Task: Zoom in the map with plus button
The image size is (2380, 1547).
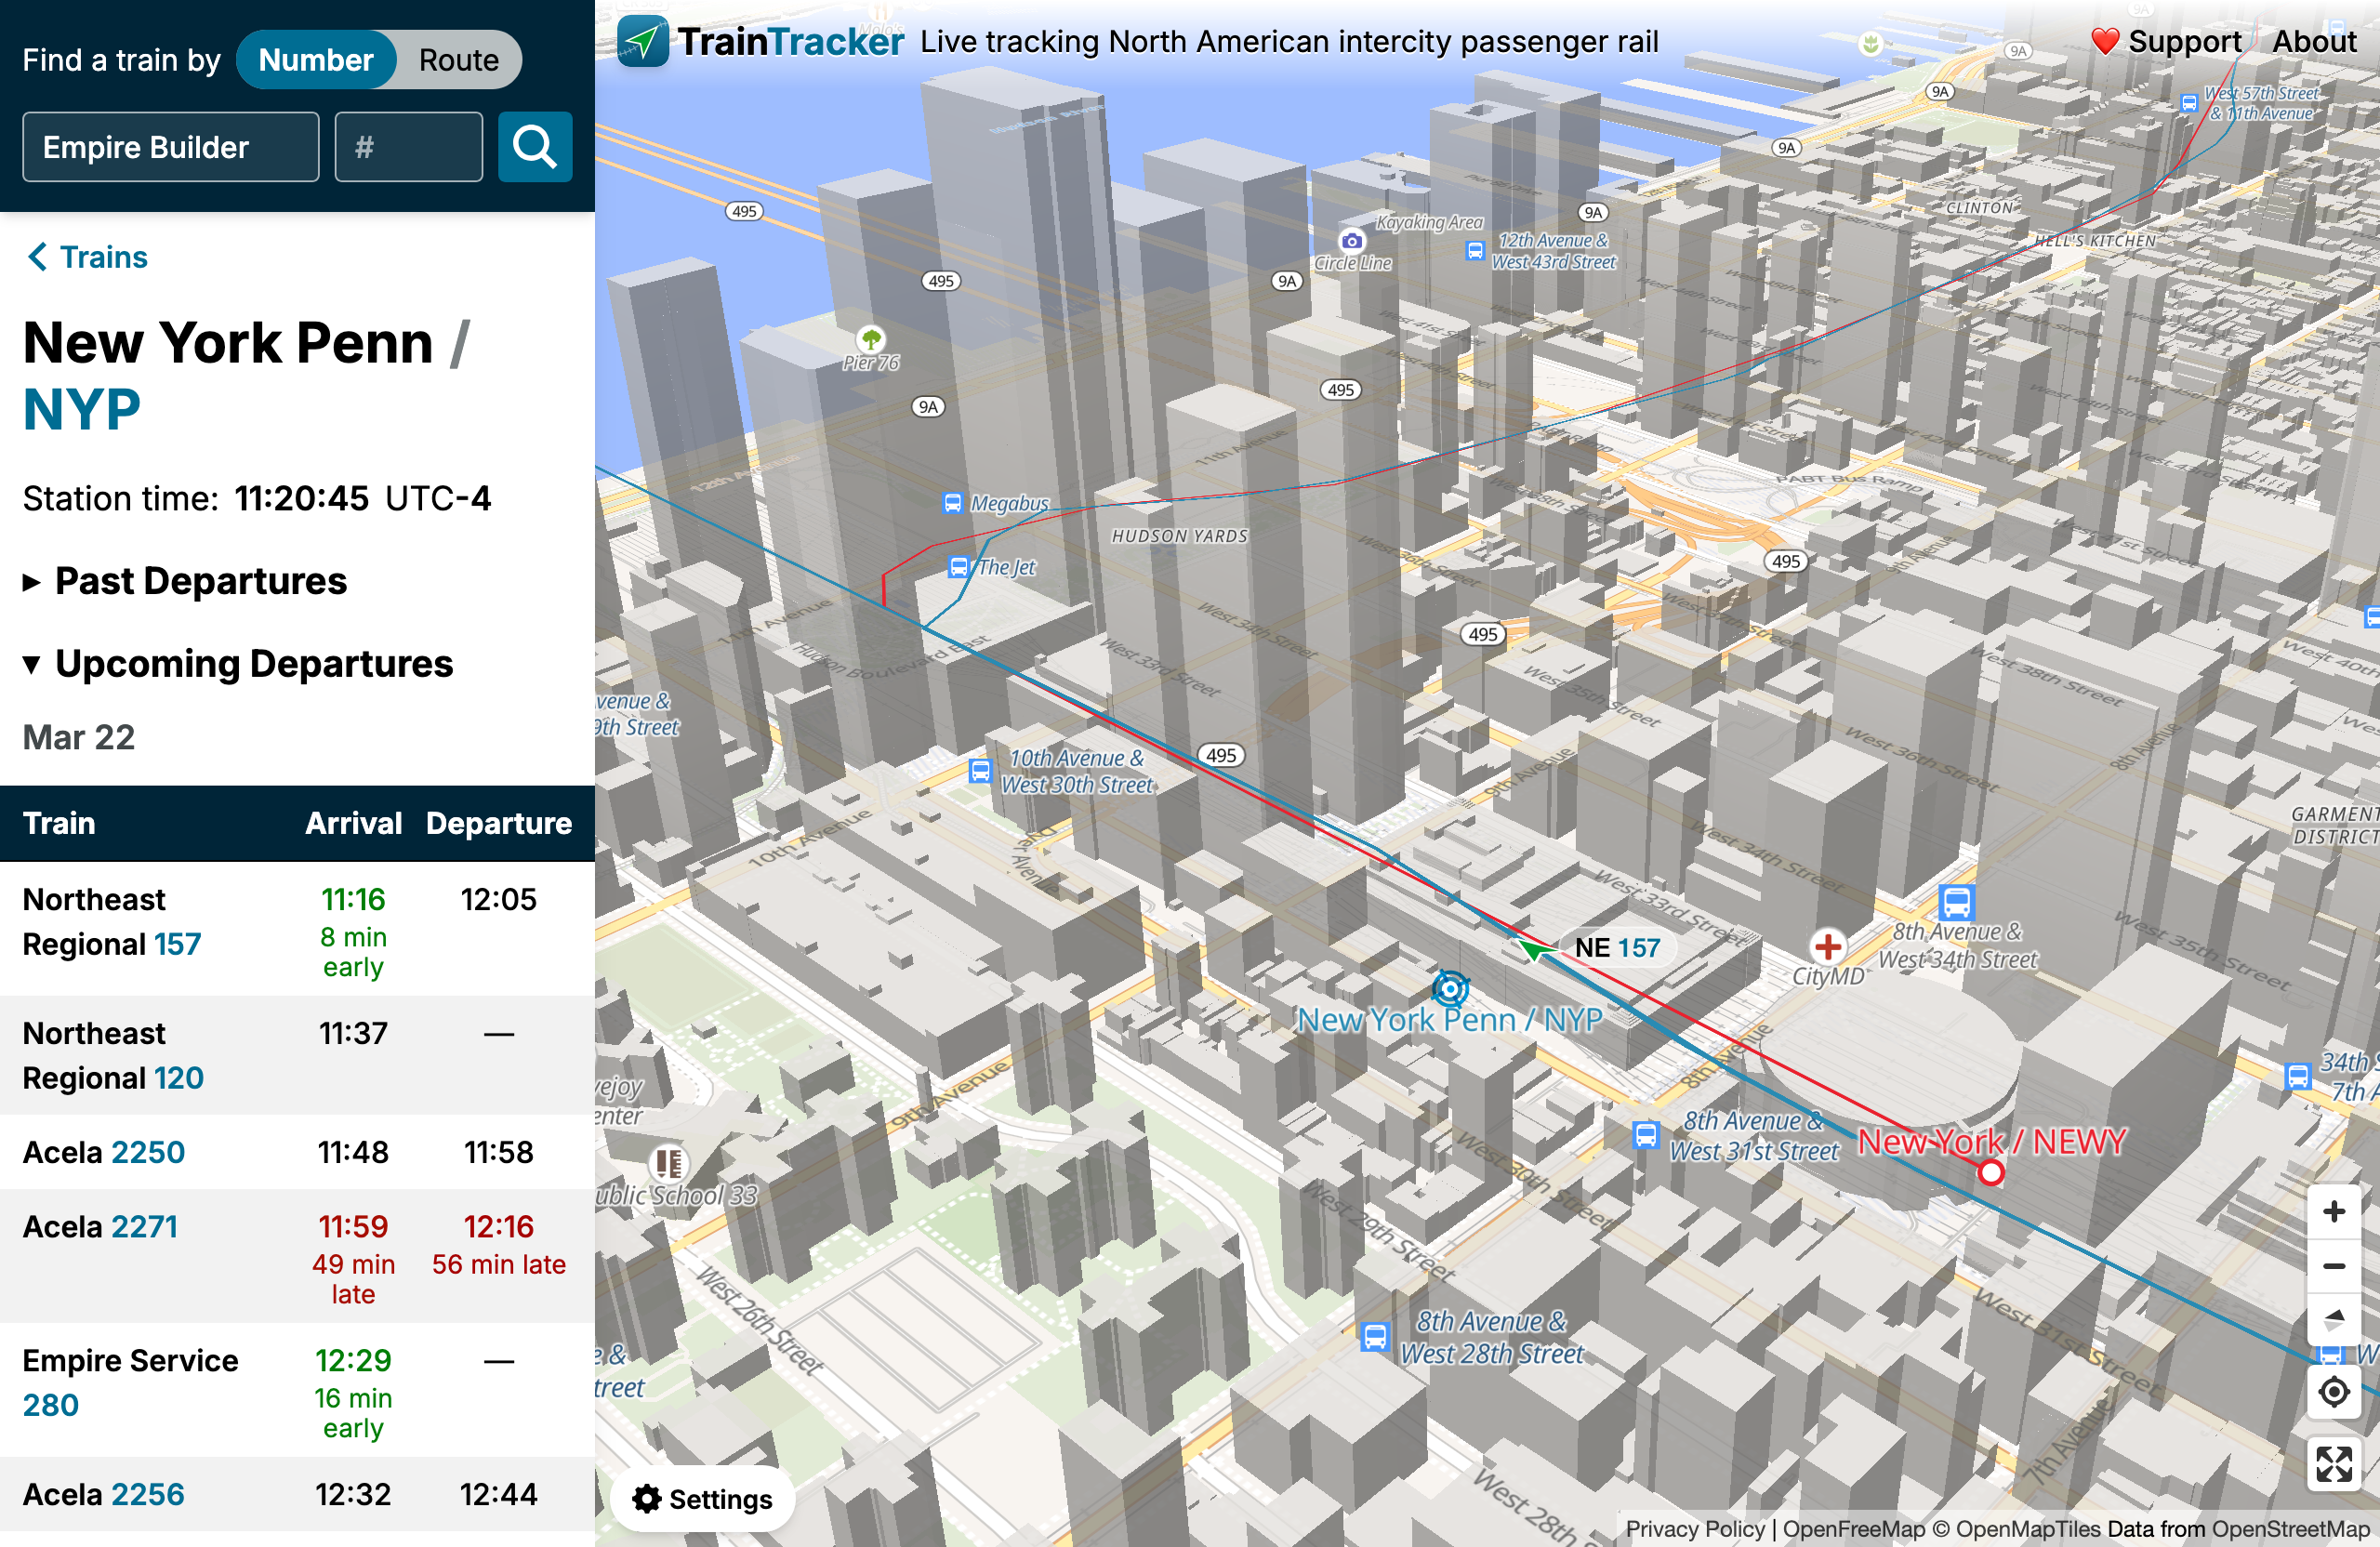Action: [x=2333, y=1211]
